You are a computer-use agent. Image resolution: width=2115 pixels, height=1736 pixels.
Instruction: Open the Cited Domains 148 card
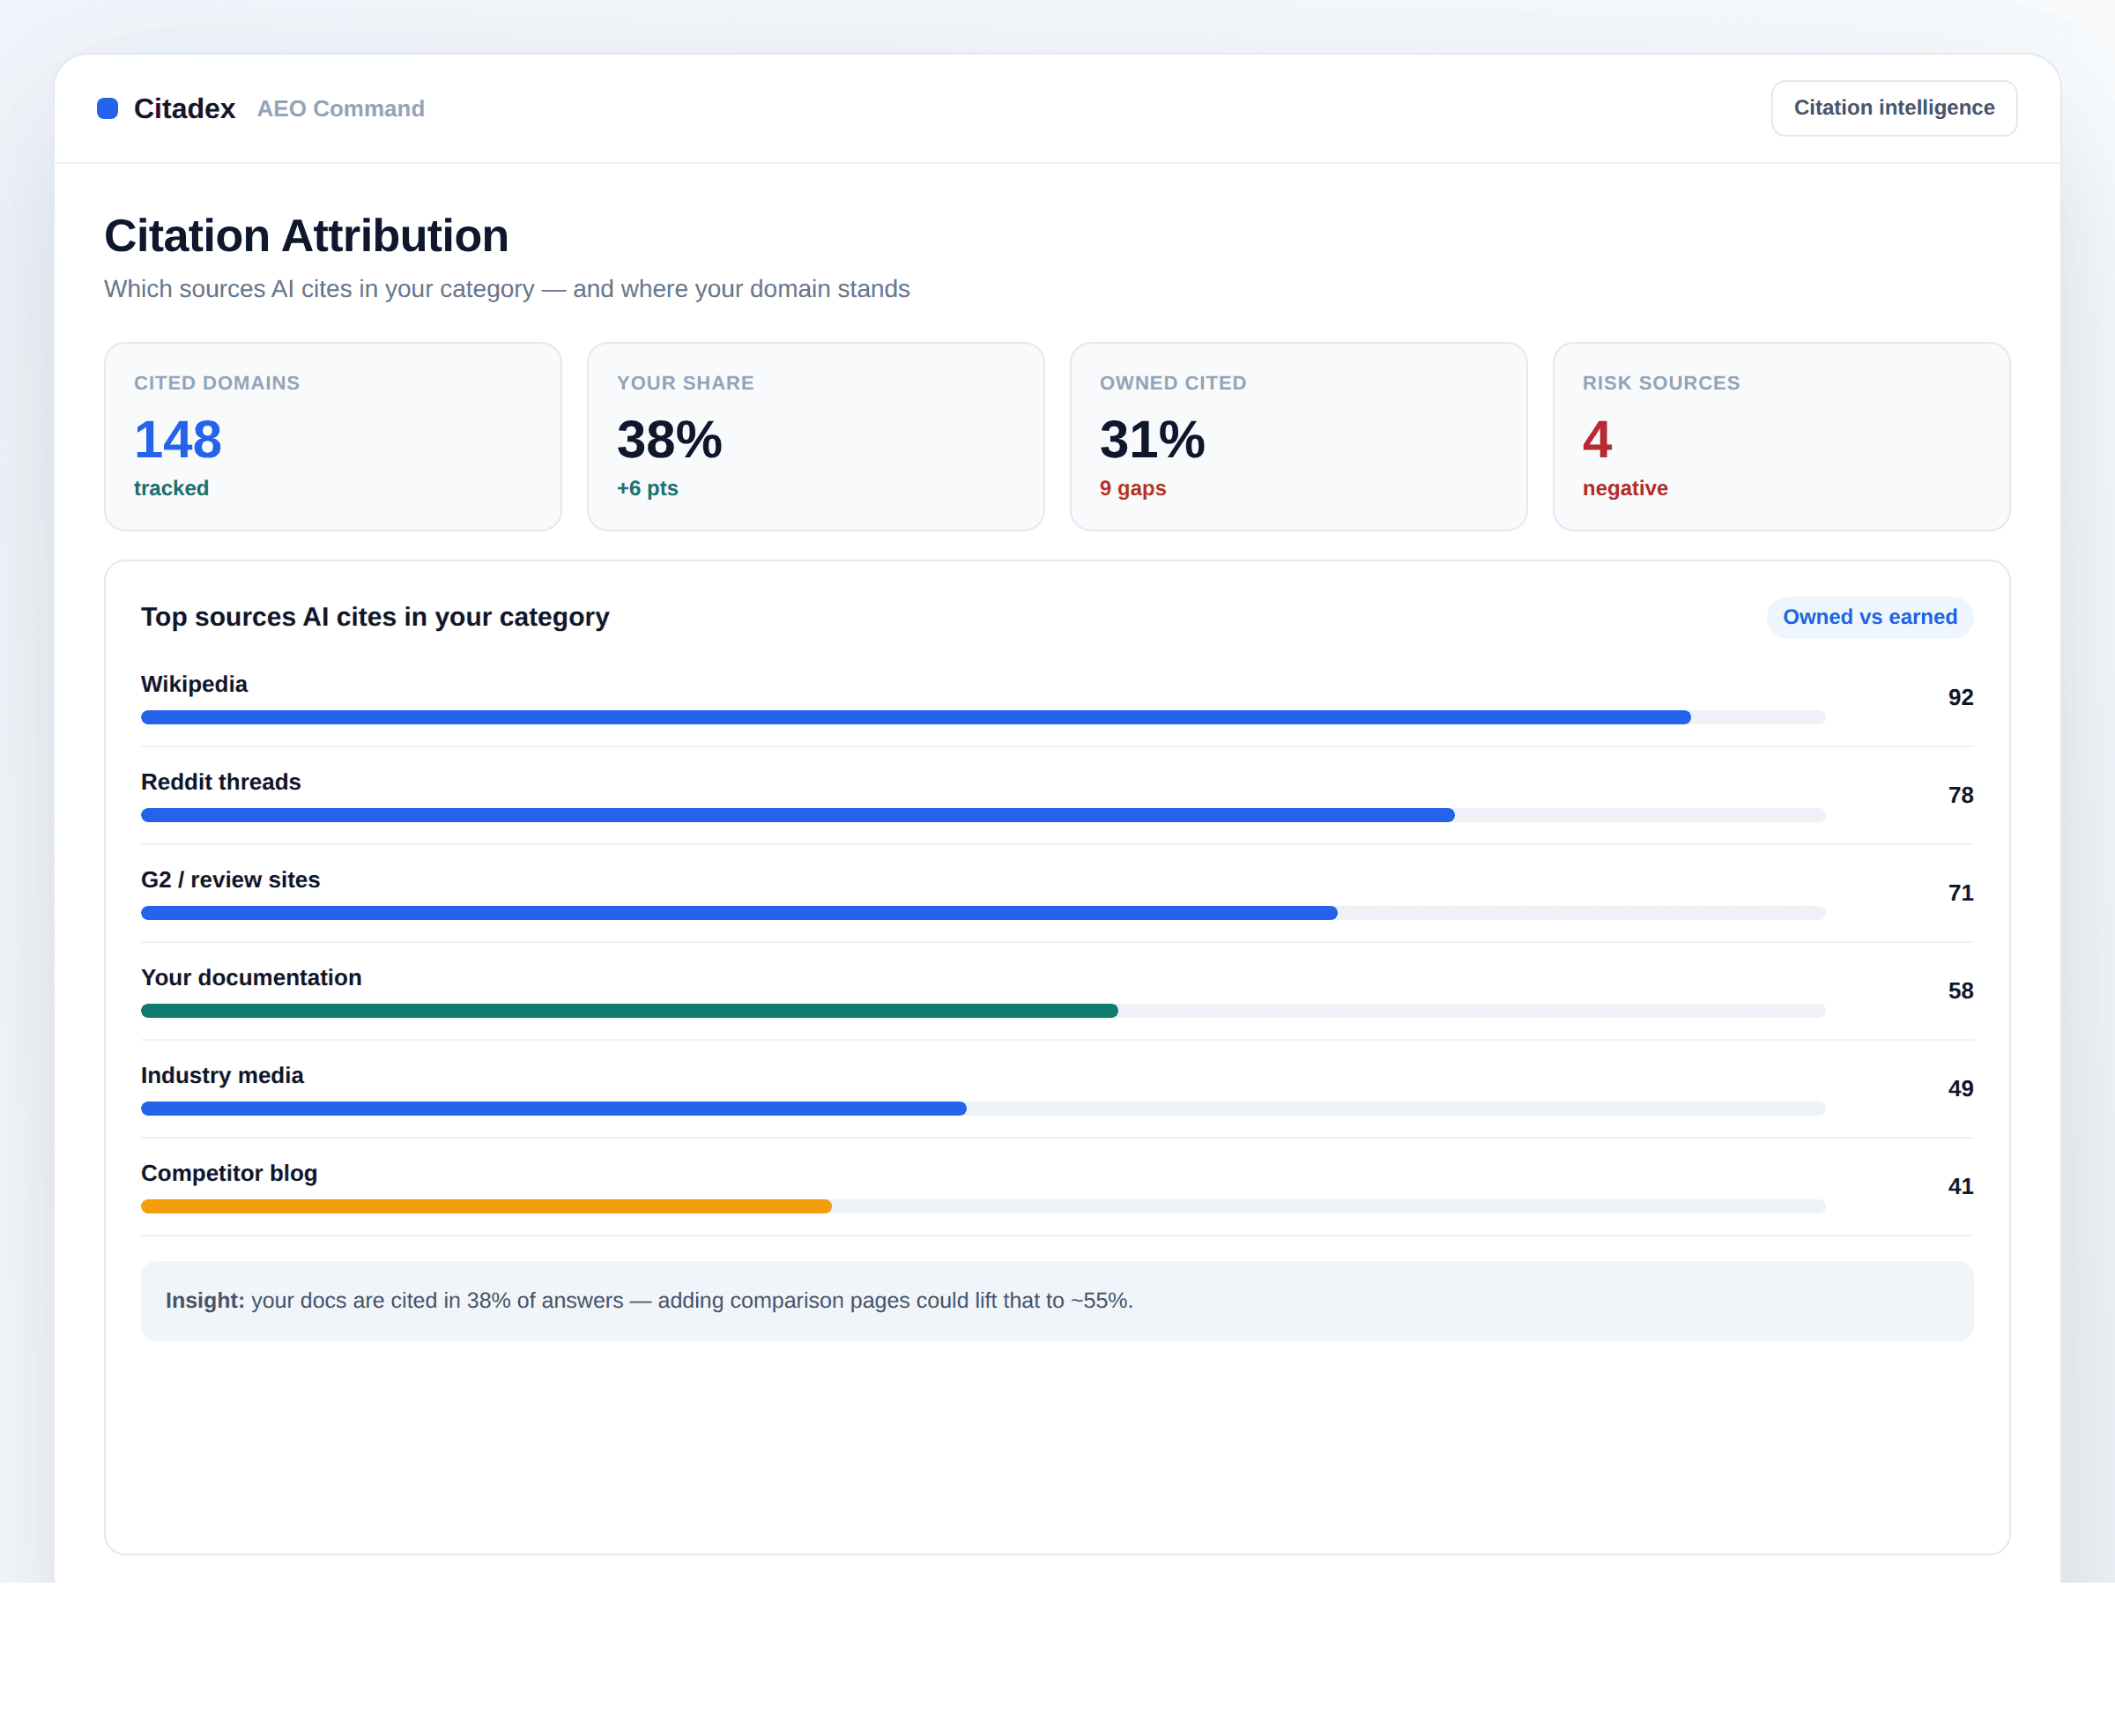(x=333, y=437)
